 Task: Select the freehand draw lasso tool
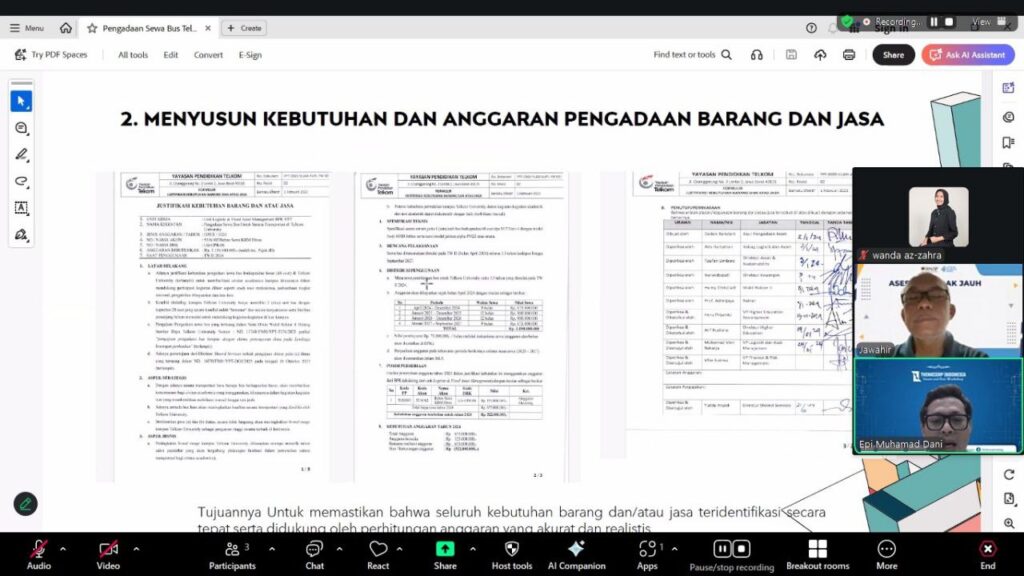click(21, 181)
